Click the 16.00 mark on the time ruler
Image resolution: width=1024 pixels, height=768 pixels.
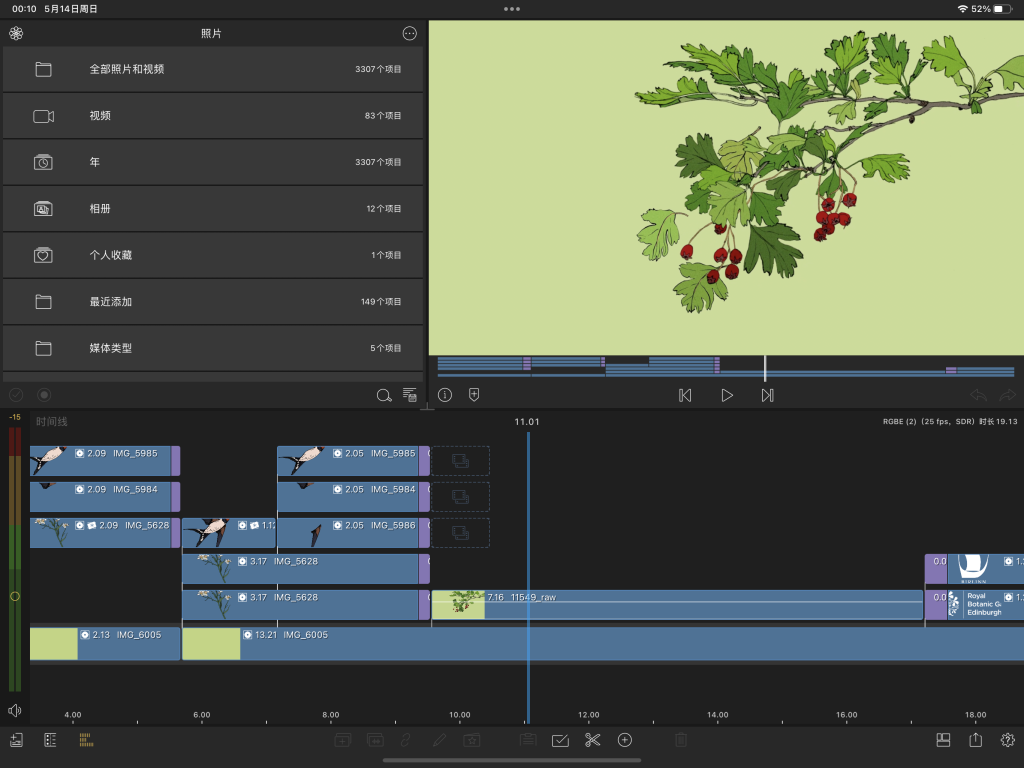pos(846,715)
